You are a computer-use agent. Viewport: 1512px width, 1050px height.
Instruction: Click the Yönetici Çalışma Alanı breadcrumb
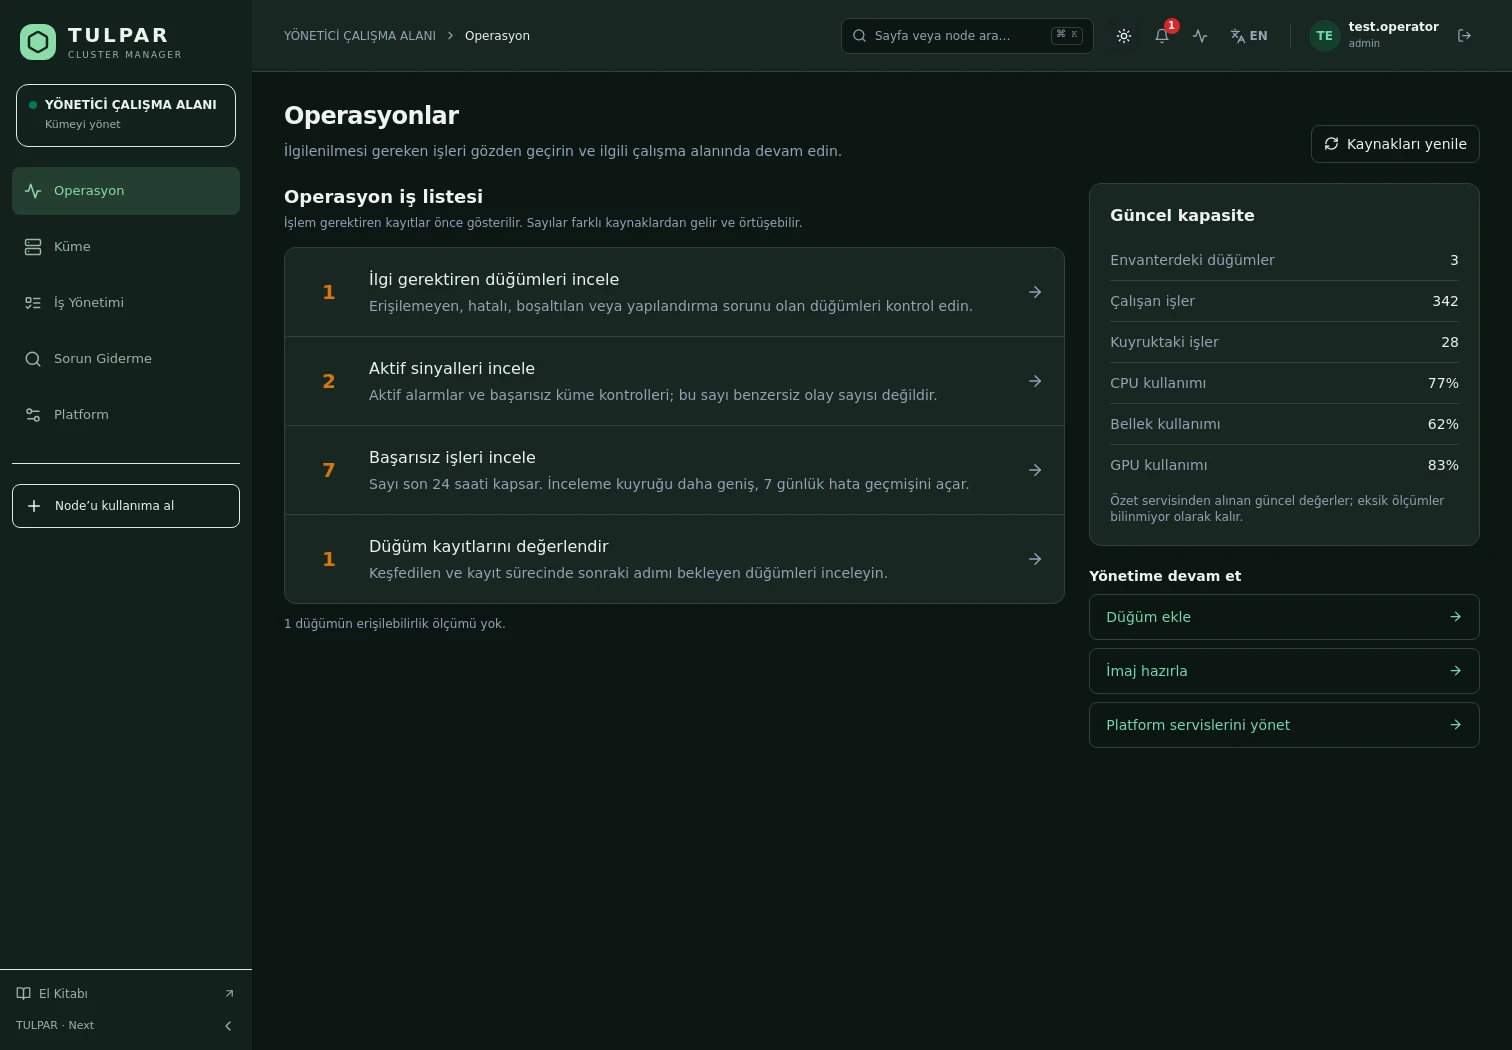coord(360,36)
